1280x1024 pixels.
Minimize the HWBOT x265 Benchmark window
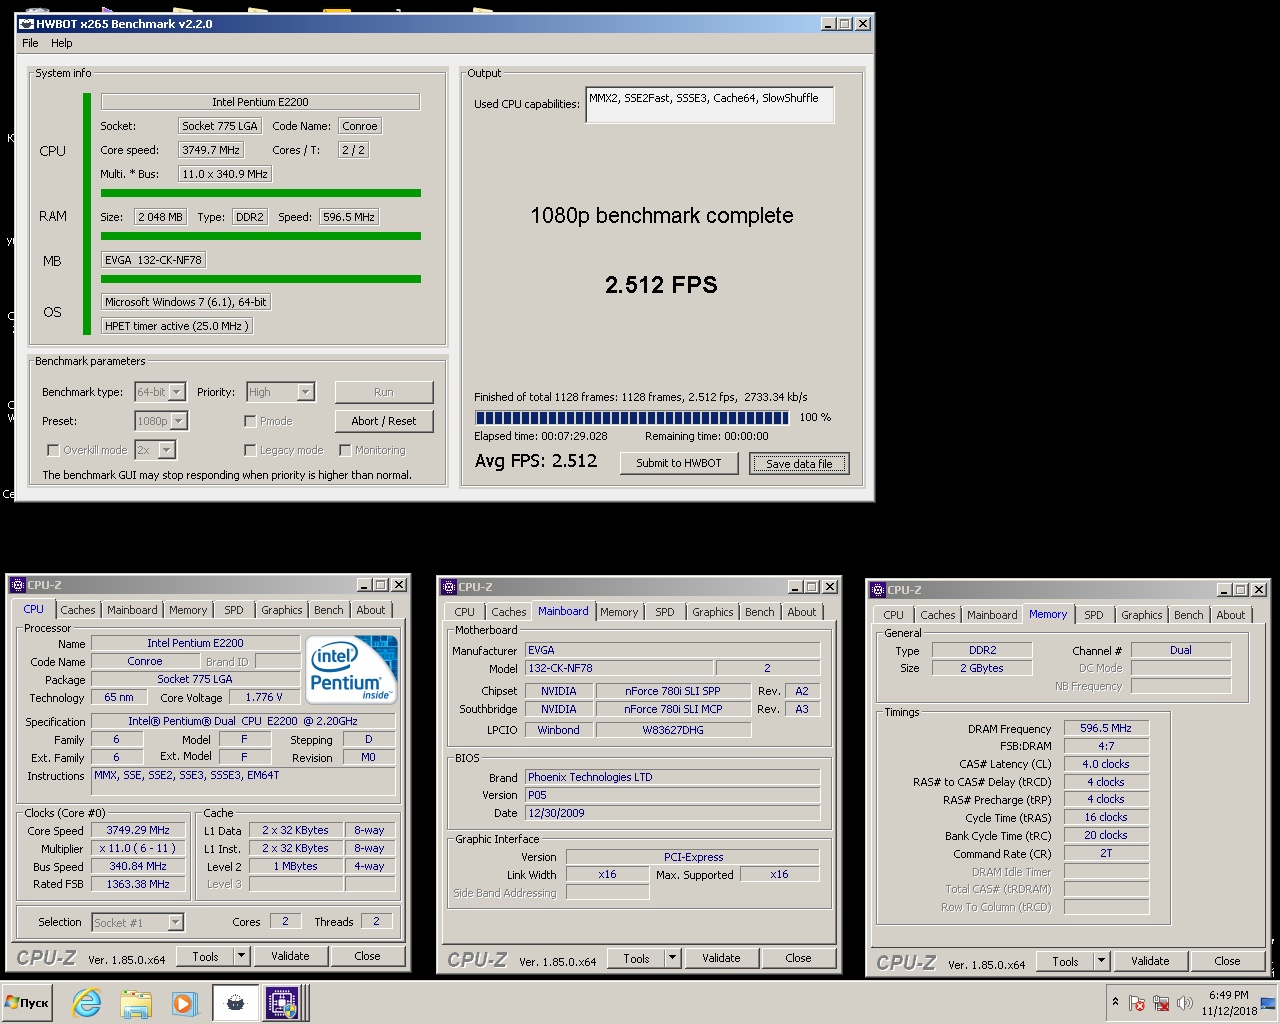point(827,24)
